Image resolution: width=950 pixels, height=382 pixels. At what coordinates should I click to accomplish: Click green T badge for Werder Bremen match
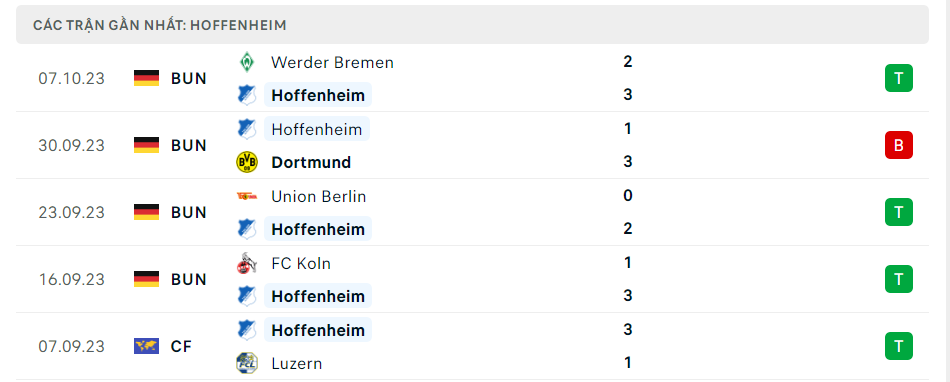point(899,78)
